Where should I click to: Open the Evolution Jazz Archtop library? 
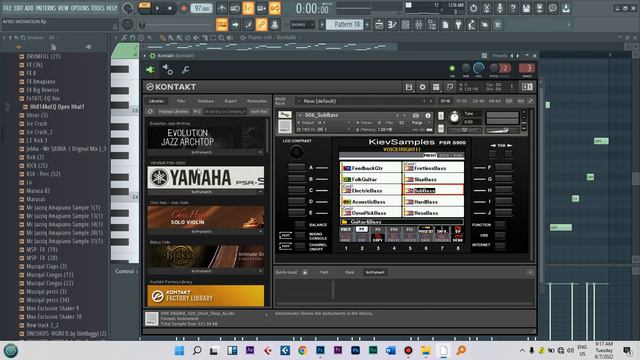[206, 138]
